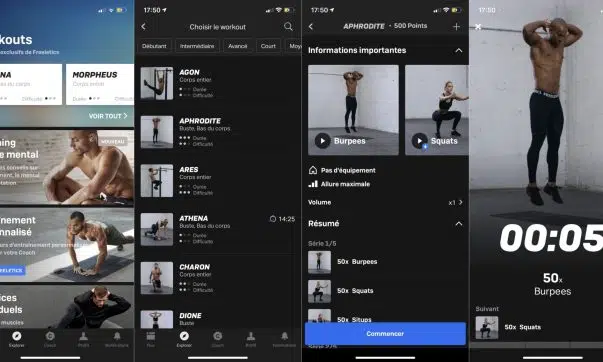Image resolution: width=603 pixels, height=362 pixels.
Task: Open the ATHENA workout
Action: tap(218, 229)
